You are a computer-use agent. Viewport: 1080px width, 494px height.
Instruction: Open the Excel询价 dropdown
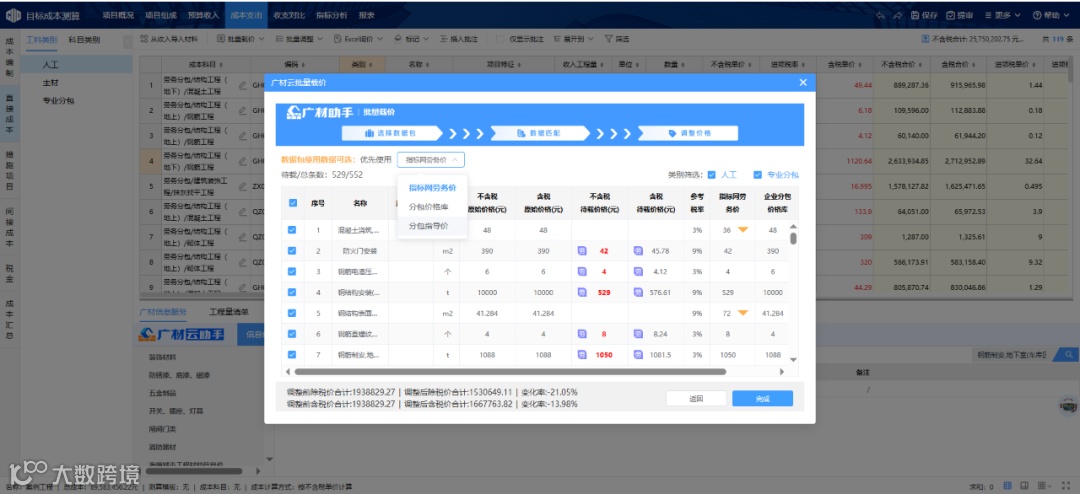[x=359, y=39]
